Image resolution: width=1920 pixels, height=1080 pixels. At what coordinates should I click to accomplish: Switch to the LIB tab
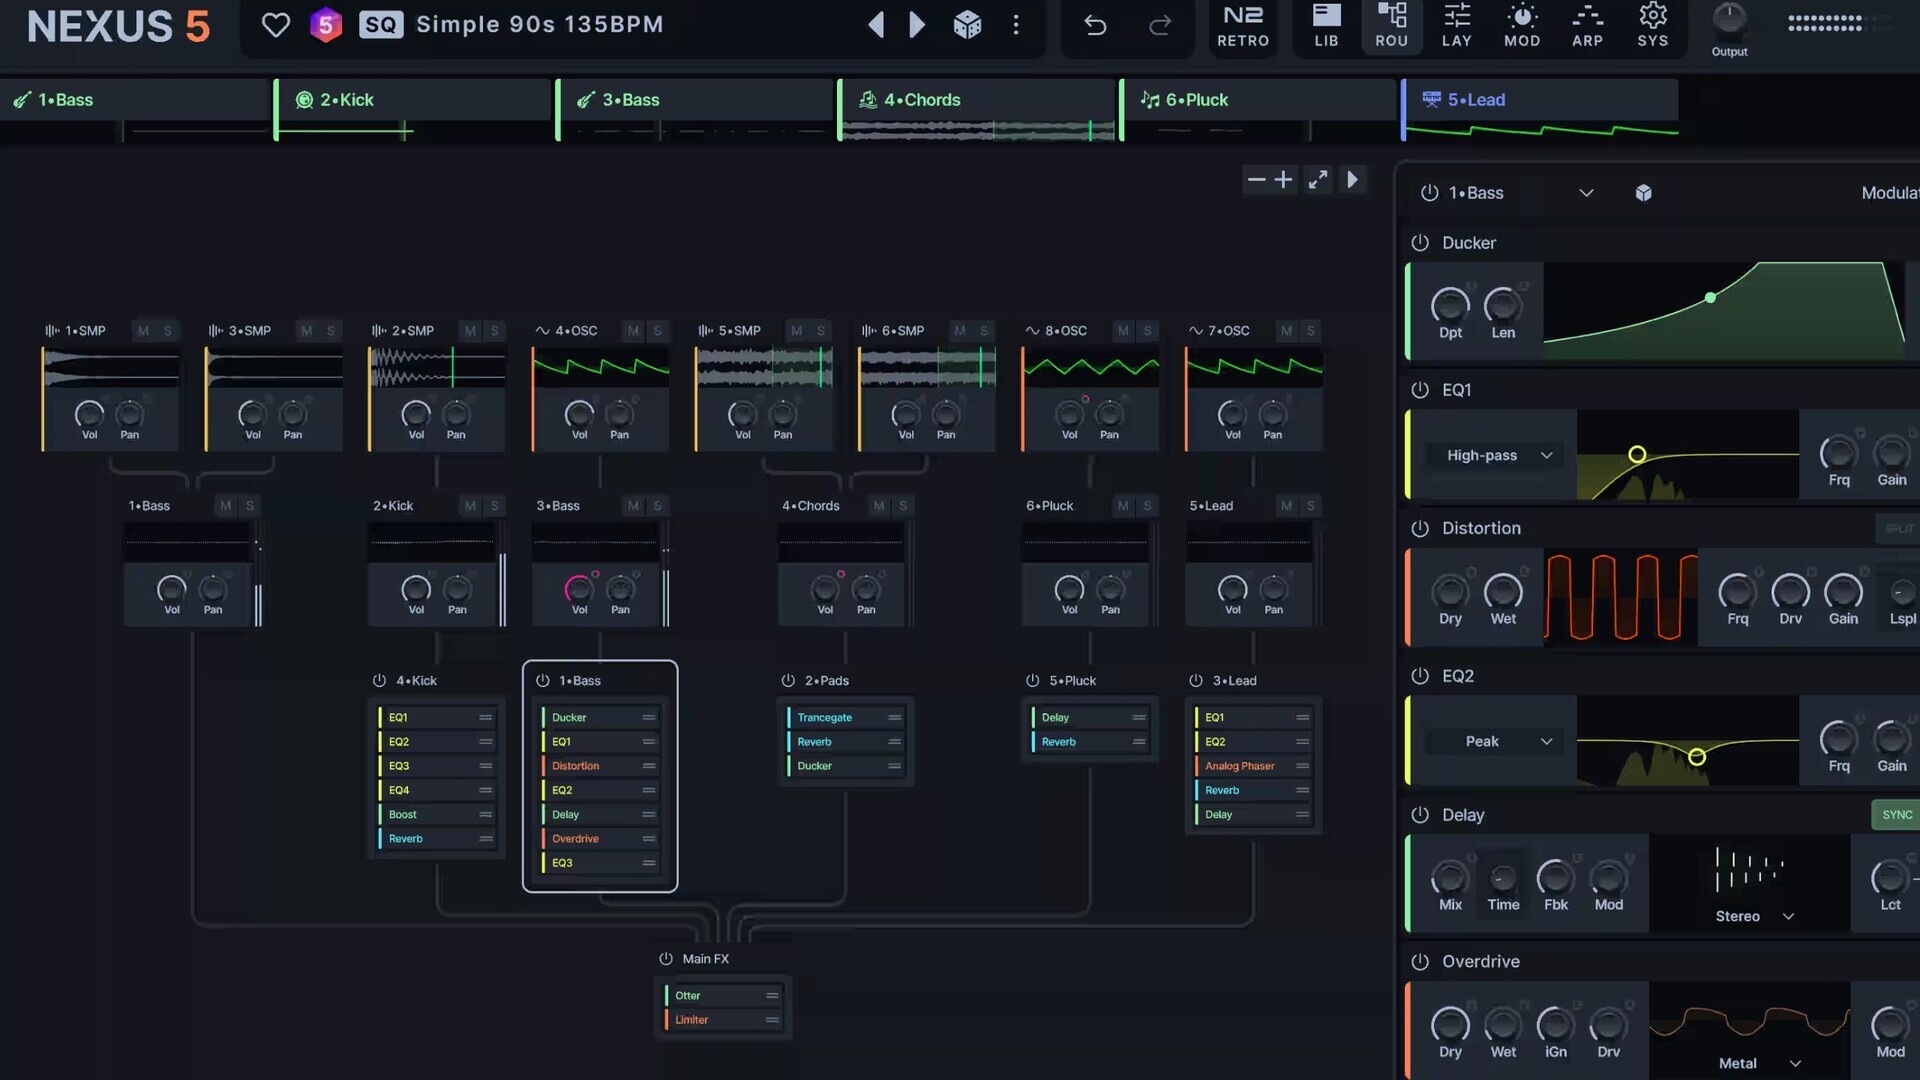(1326, 26)
